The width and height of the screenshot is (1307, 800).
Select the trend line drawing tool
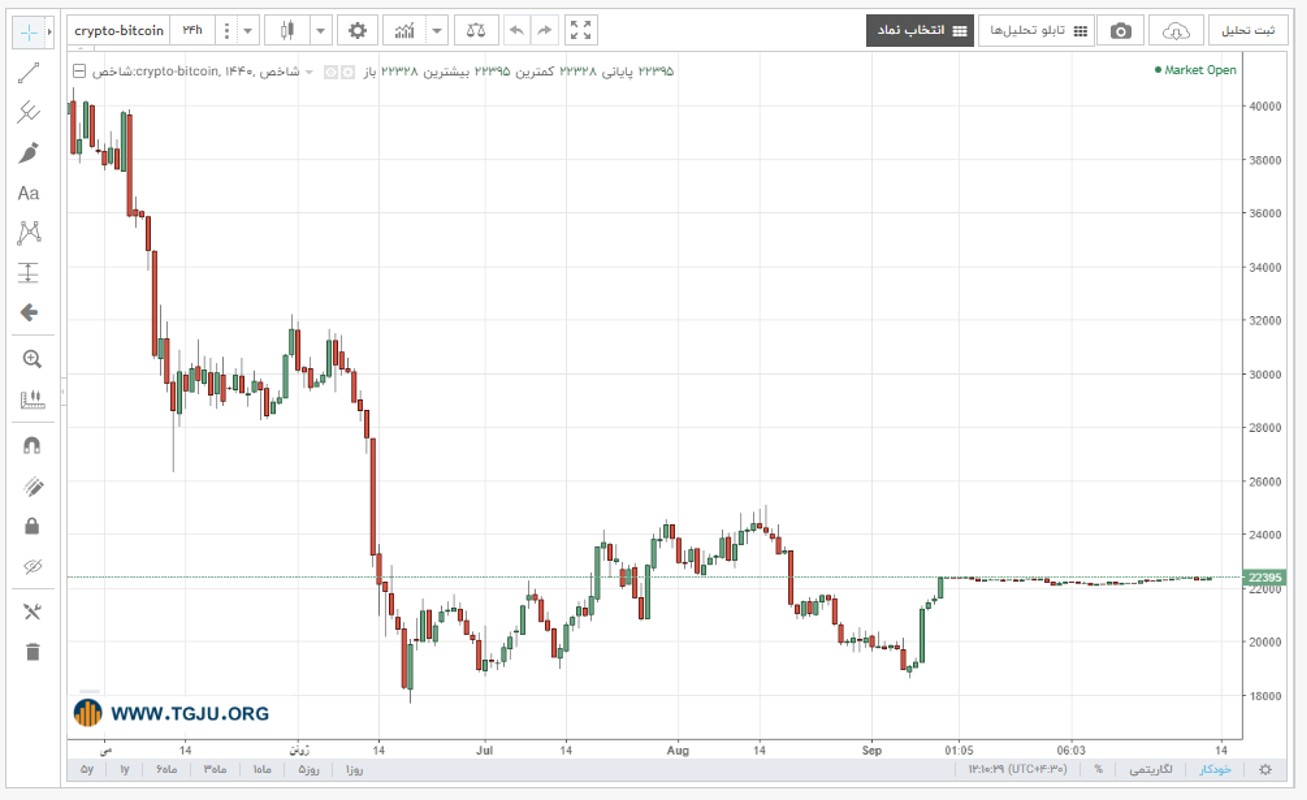point(29,72)
